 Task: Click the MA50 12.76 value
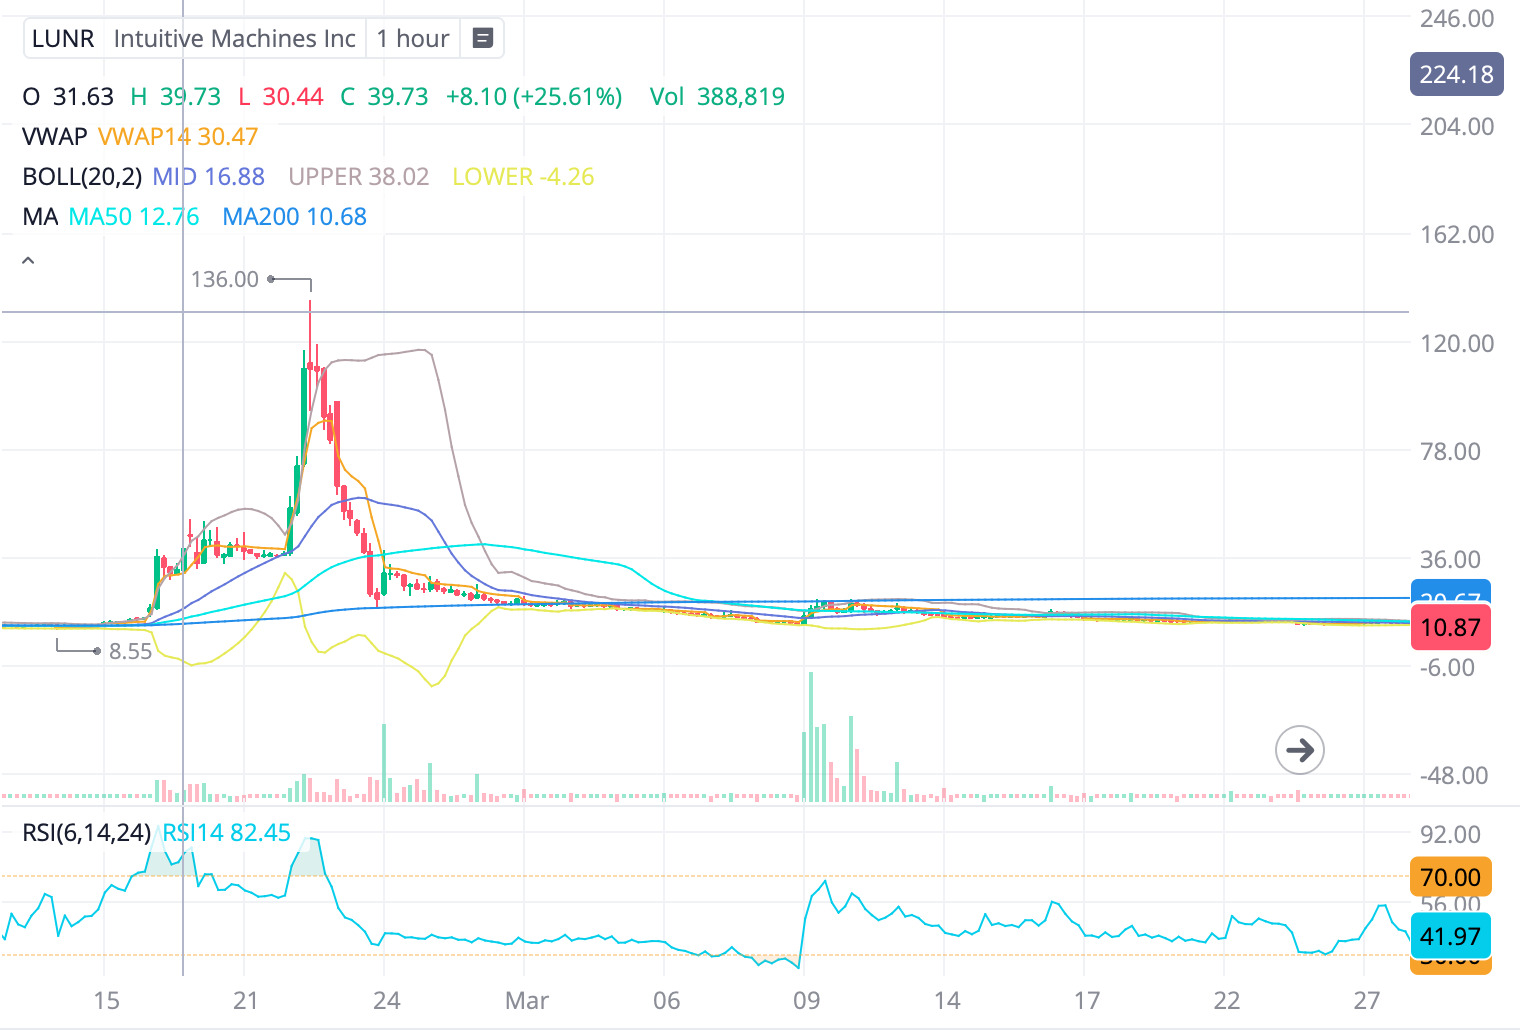coord(134,216)
